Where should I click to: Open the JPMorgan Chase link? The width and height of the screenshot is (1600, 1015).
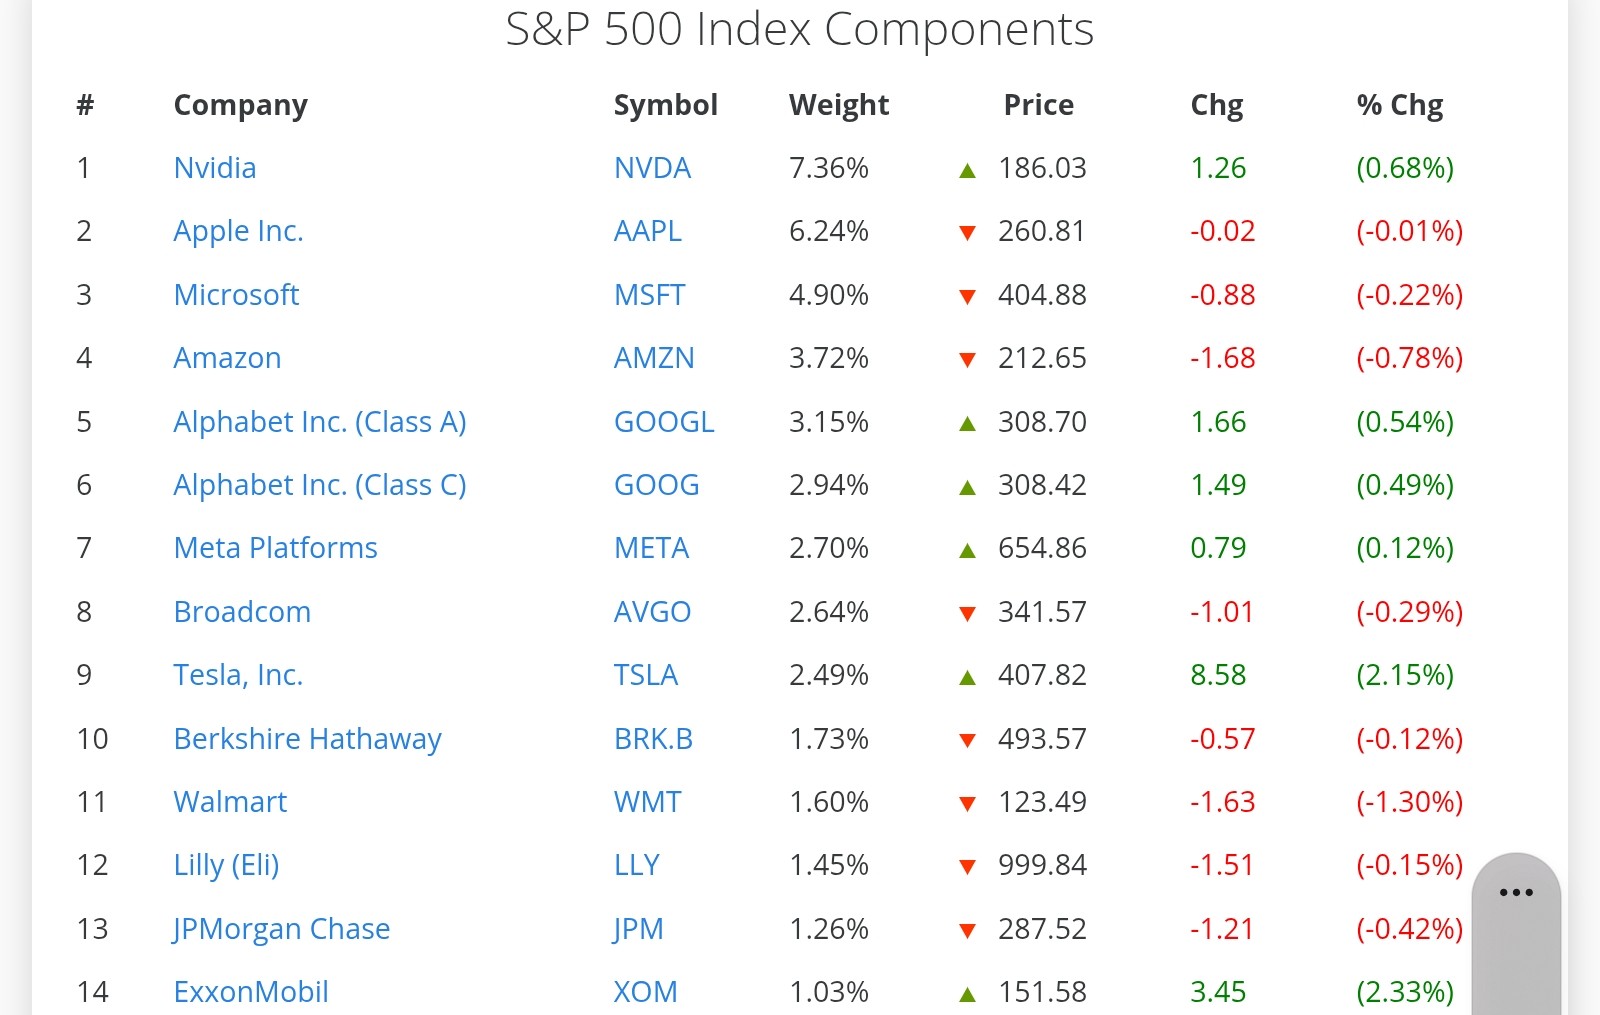281,929
